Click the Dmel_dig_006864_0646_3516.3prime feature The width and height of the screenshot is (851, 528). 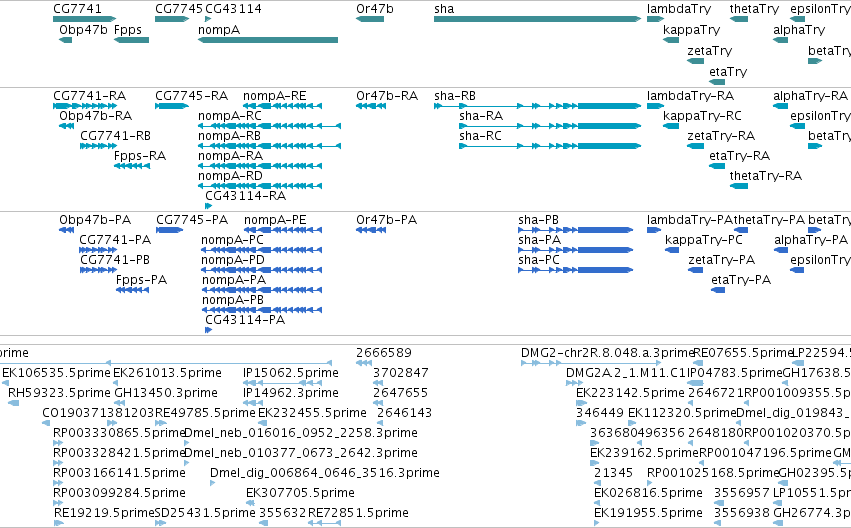coord(213,483)
